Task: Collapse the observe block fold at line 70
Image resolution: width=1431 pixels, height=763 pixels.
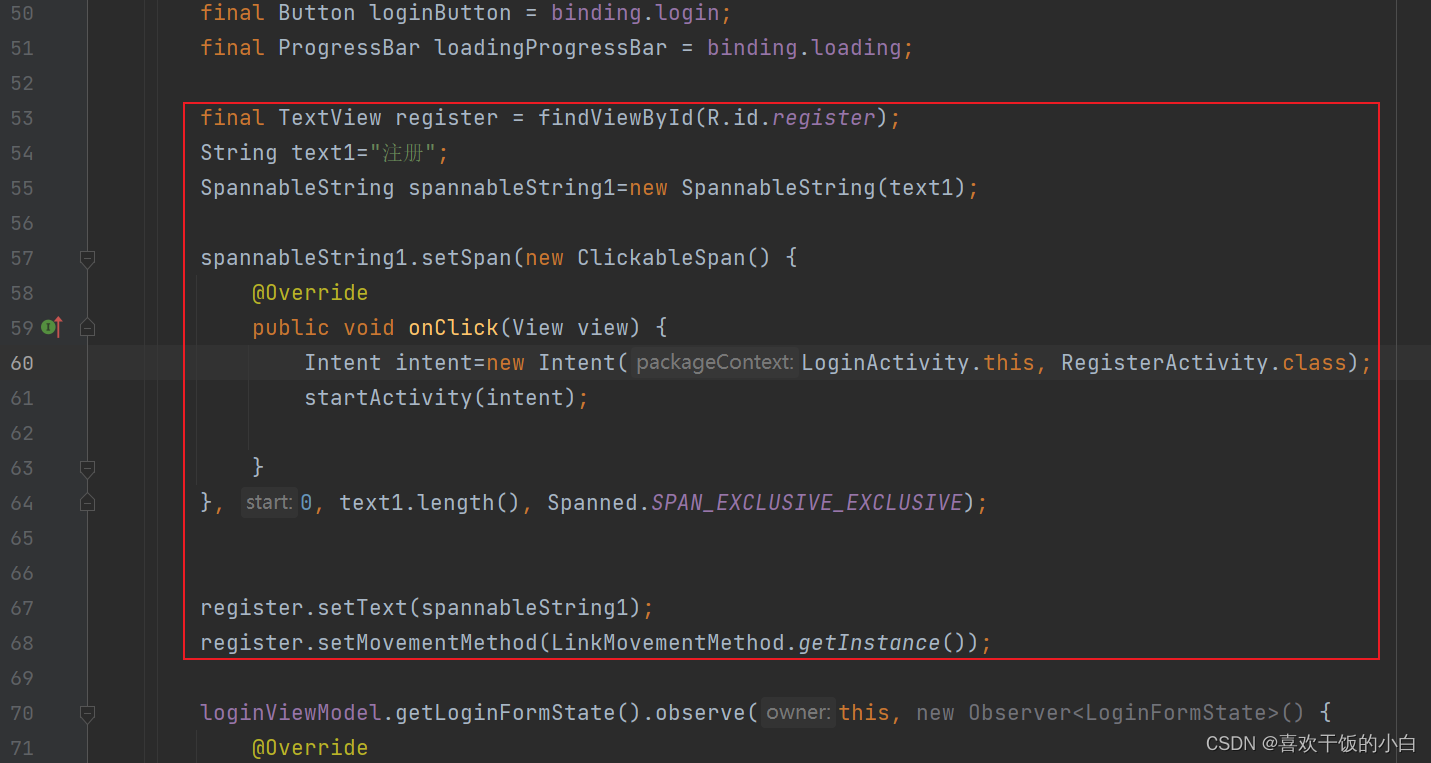Action: pos(87,713)
